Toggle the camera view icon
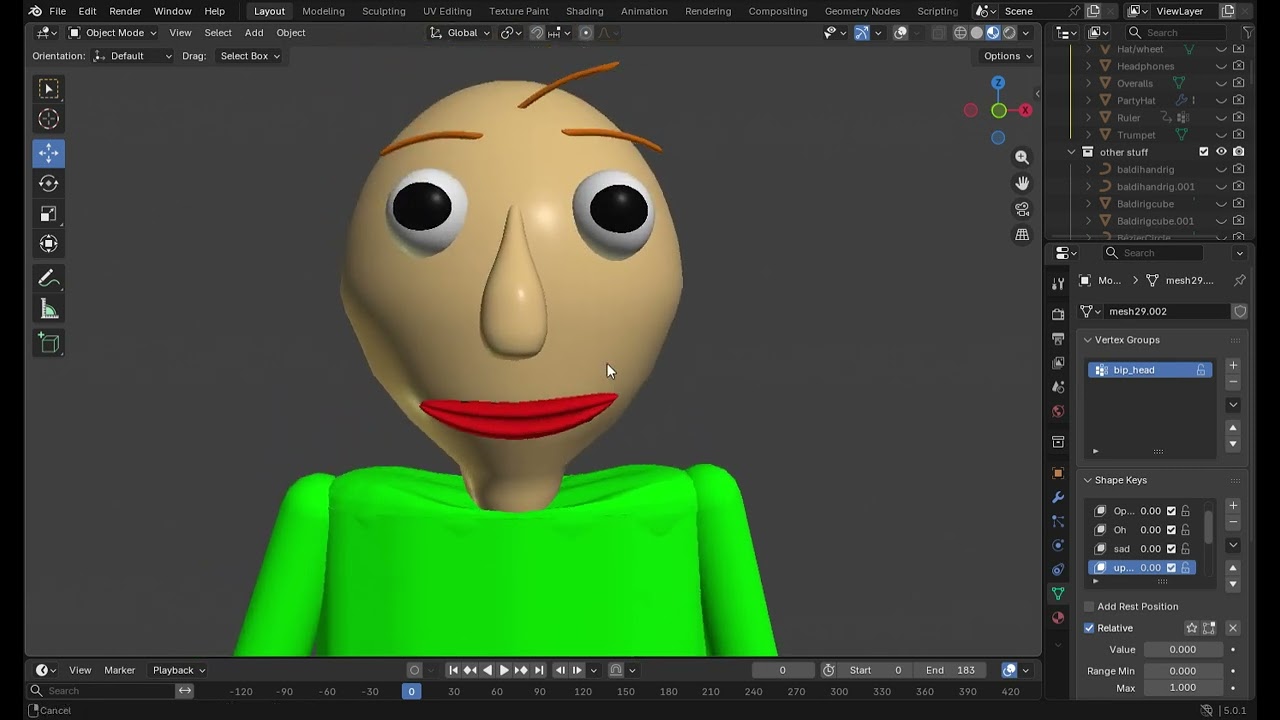The height and width of the screenshot is (720, 1280). pyautogui.click(x=1022, y=209)
